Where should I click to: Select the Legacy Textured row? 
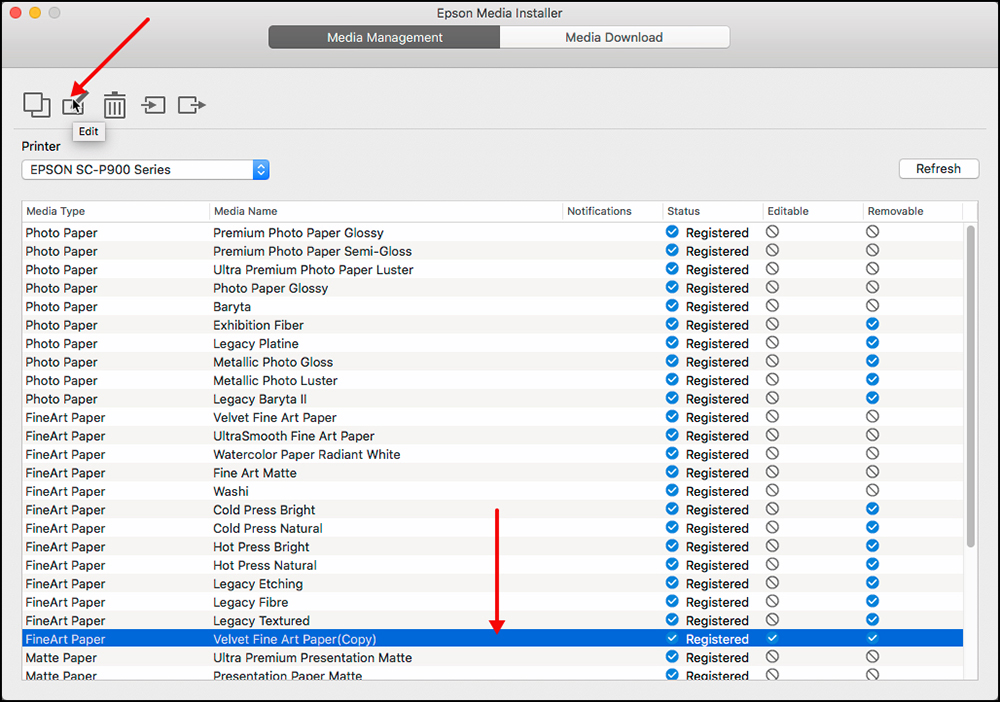[x=492, y=621]
